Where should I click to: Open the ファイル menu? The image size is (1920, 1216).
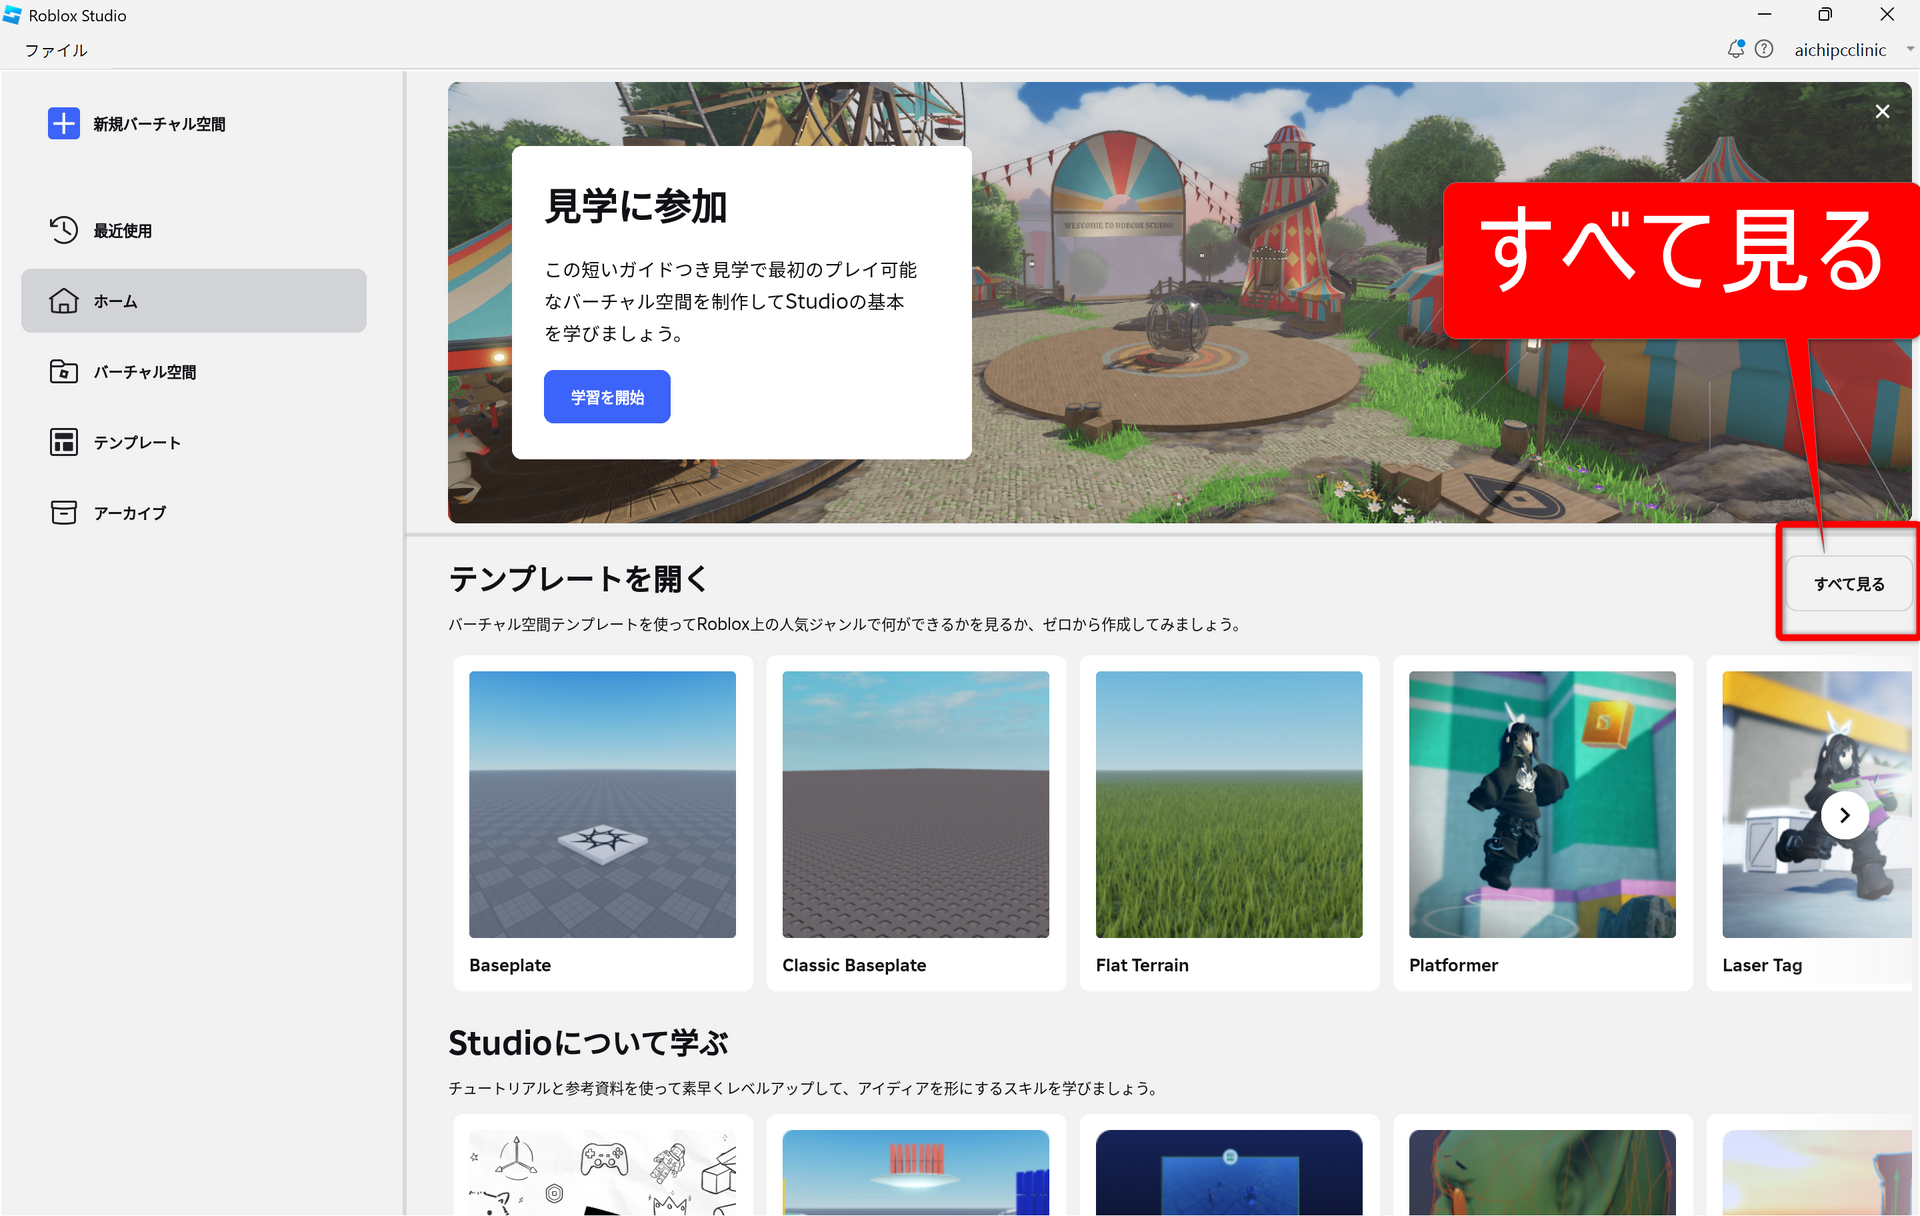(56, 50)
